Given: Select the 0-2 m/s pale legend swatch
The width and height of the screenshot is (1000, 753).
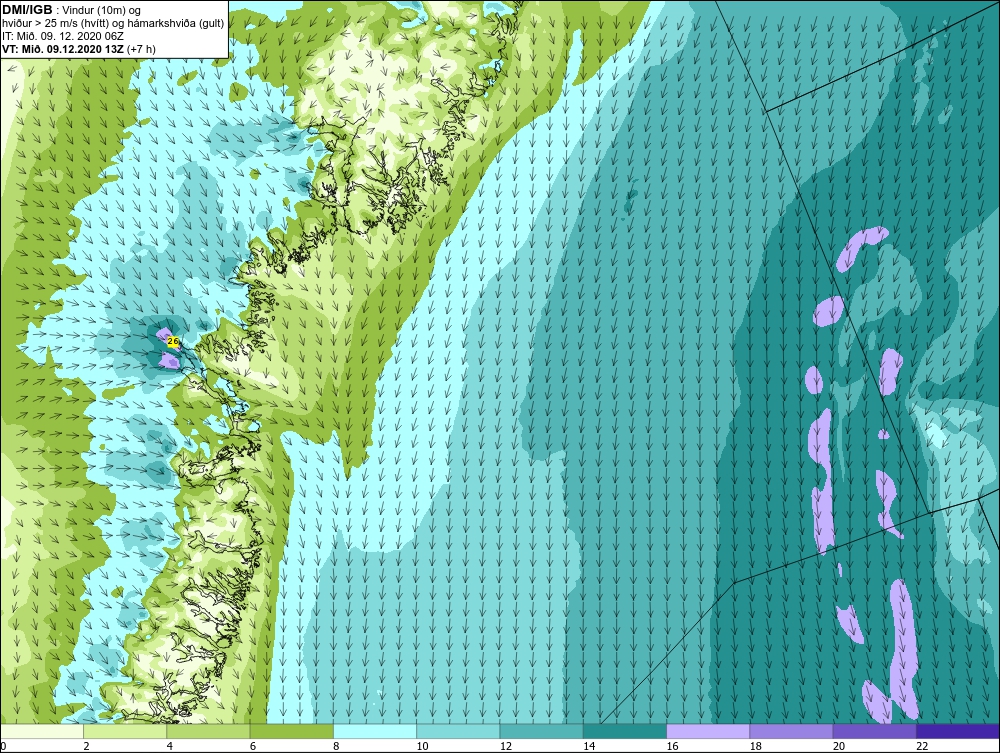Looking at the screenshot, I should (x=42, y=731).
